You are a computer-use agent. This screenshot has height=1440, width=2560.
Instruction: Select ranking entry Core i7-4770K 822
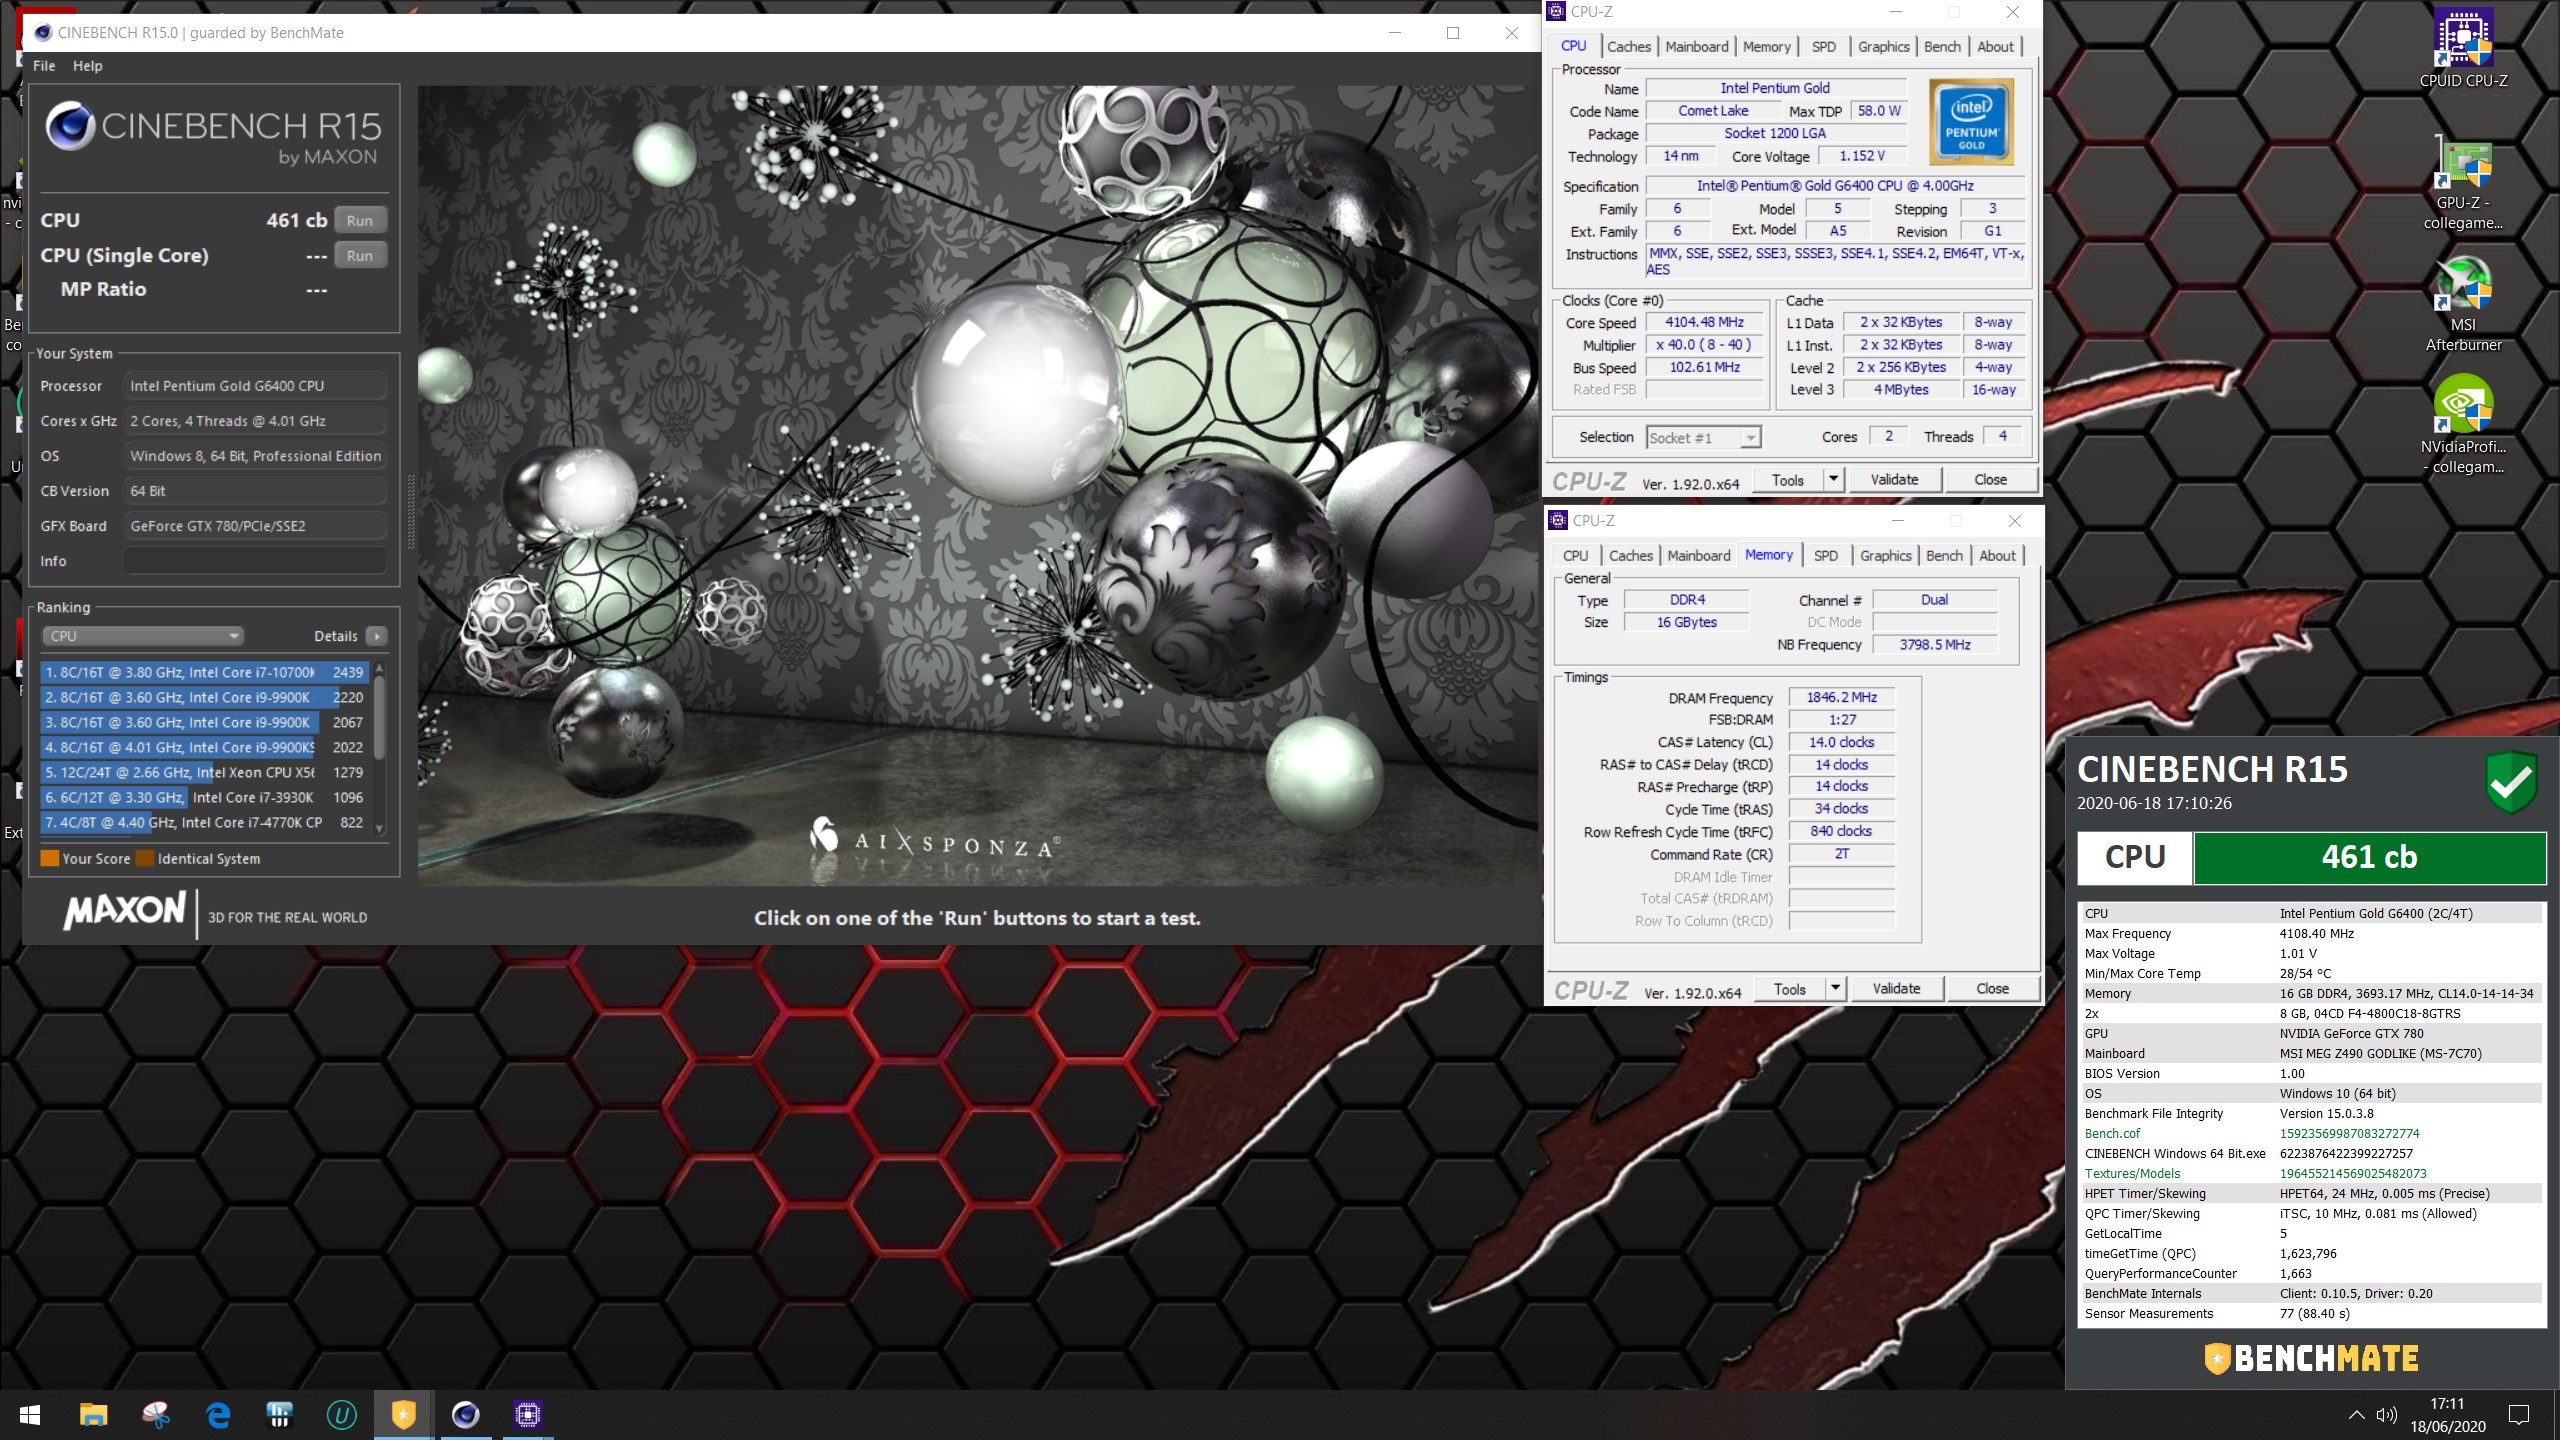(x=205, y=823)
